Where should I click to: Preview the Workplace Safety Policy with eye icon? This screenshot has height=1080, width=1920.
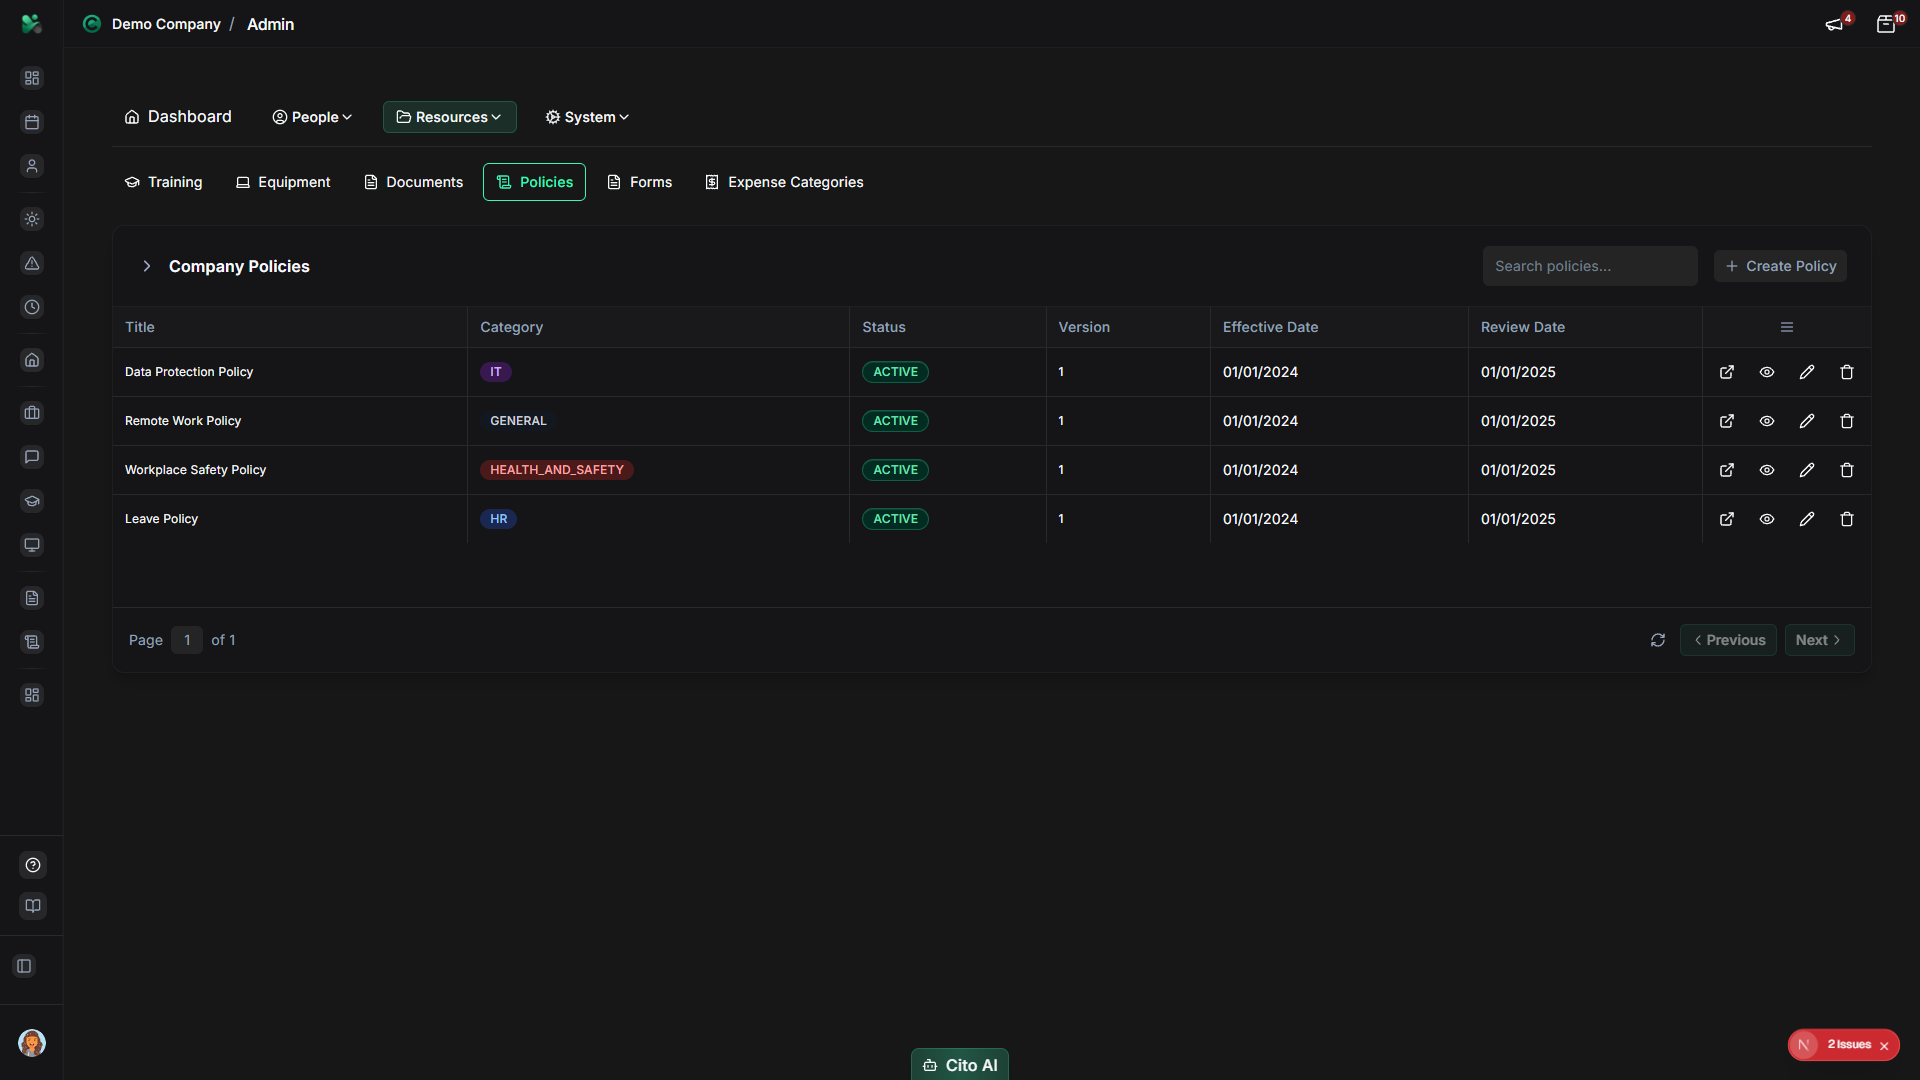tap(1766, 469)
